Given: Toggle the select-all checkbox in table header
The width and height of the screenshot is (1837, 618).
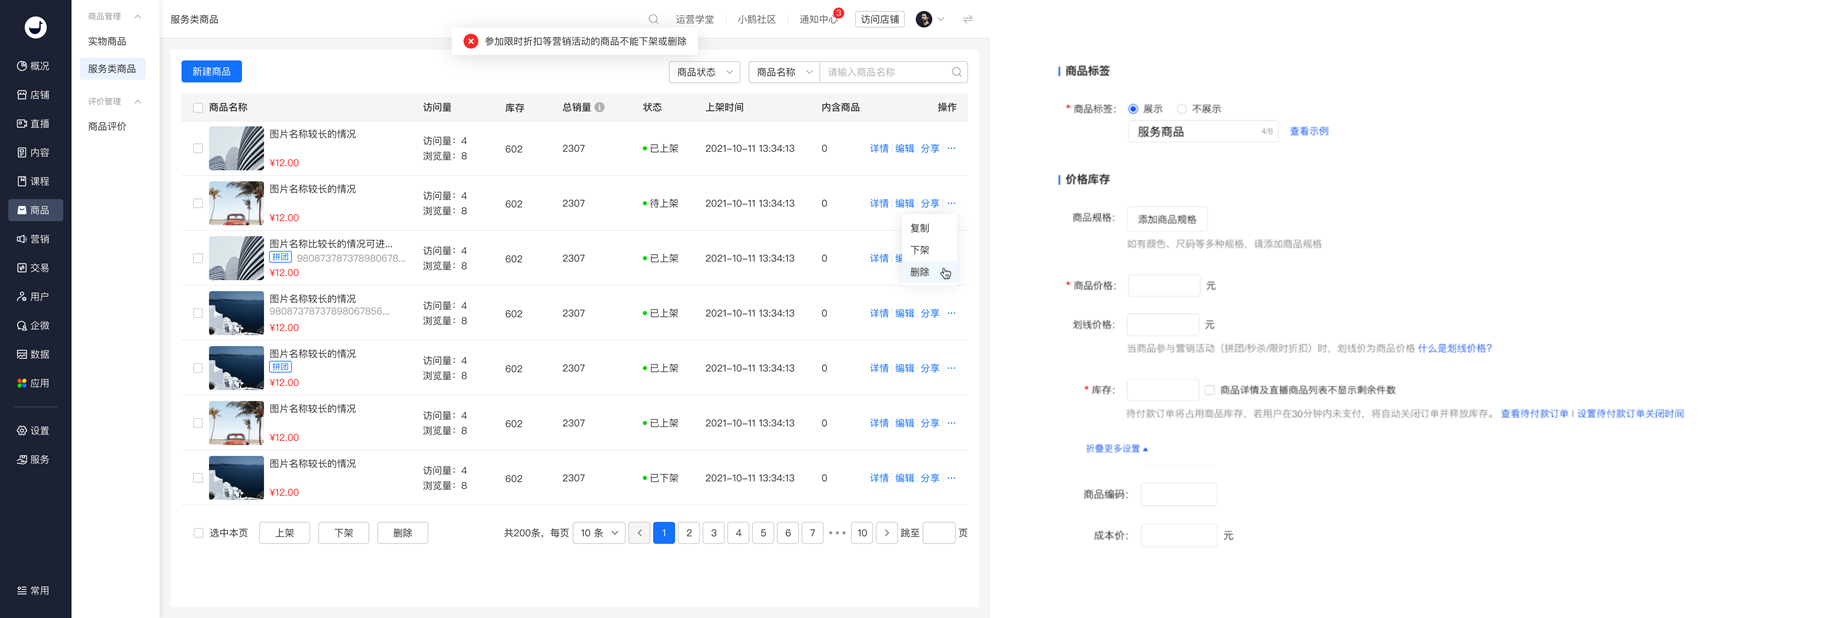Looking at the screenshot, I should coord(198,108).
